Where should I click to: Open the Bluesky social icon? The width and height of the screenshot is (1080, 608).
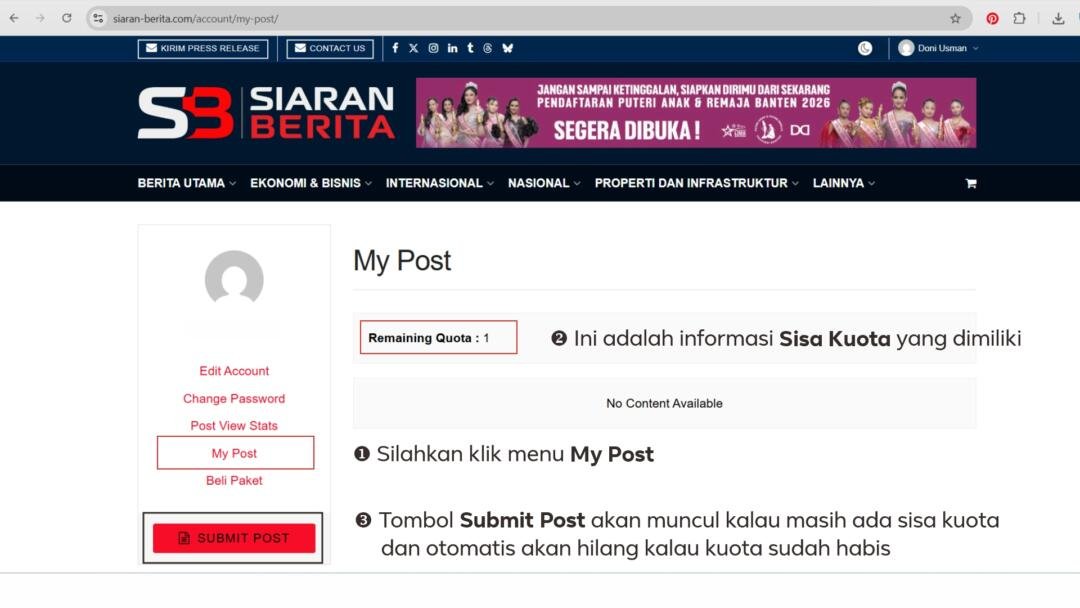click(508, 47)
